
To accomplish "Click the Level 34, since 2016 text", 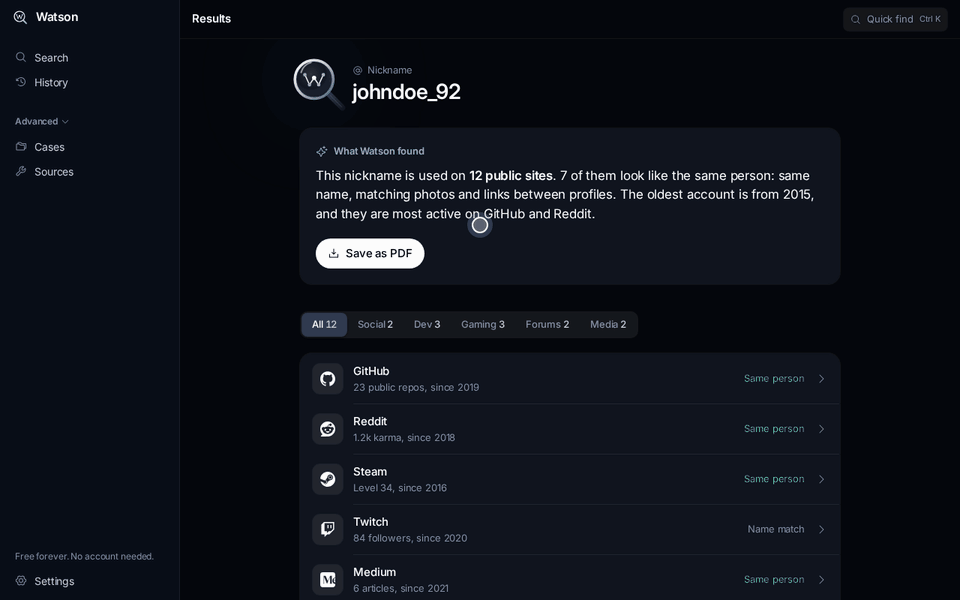I will pyautogui.click(x=400, y=488).
